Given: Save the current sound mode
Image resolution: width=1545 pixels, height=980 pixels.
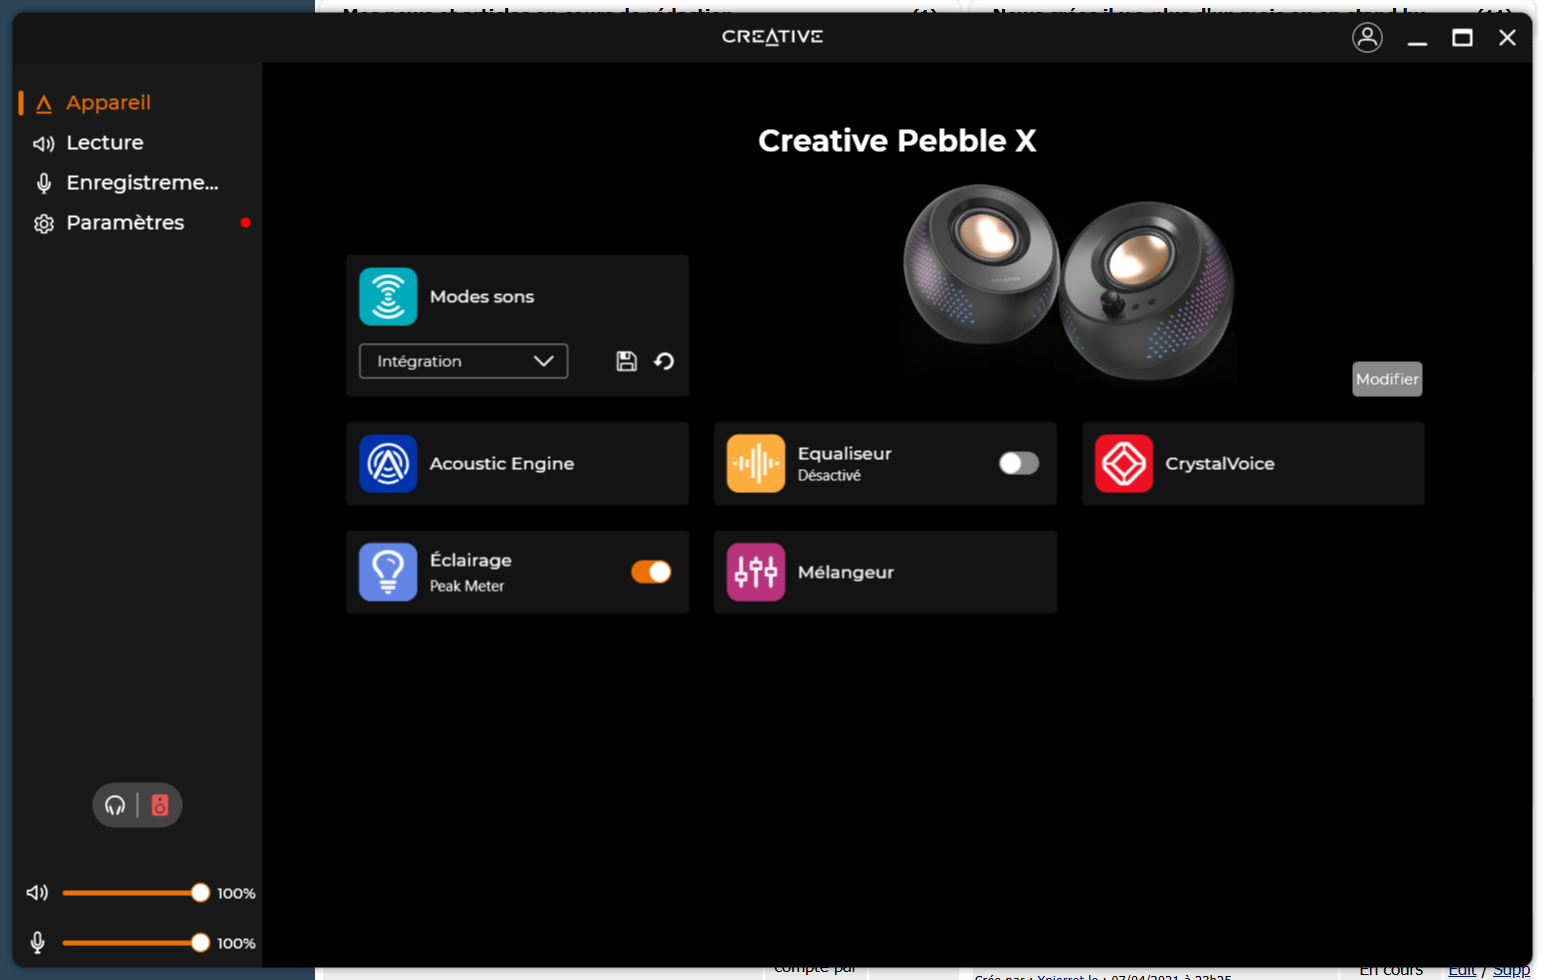Looking at the screenshot, I should 626,361.
